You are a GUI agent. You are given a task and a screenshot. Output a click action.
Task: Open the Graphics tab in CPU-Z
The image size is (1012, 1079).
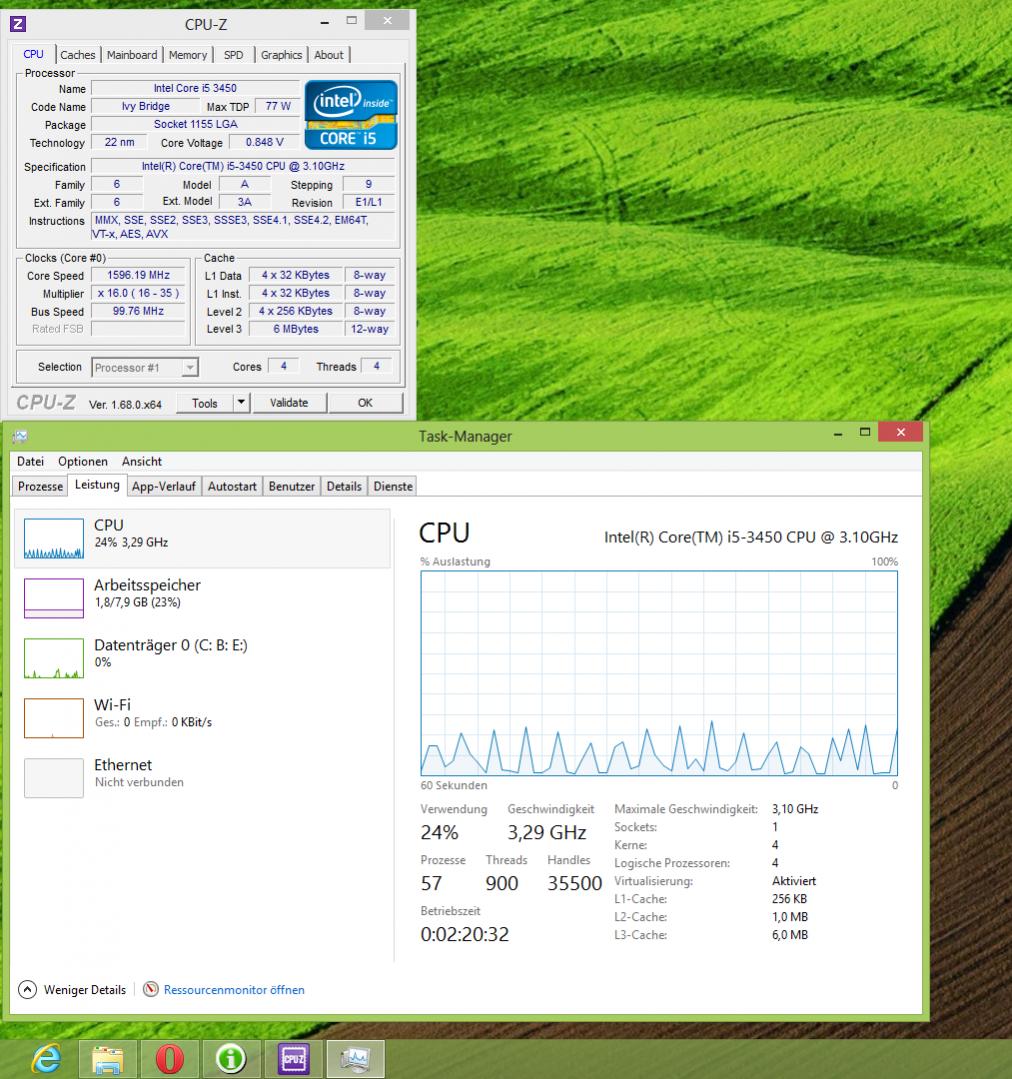pyautogui.click(x=281, y=55)
